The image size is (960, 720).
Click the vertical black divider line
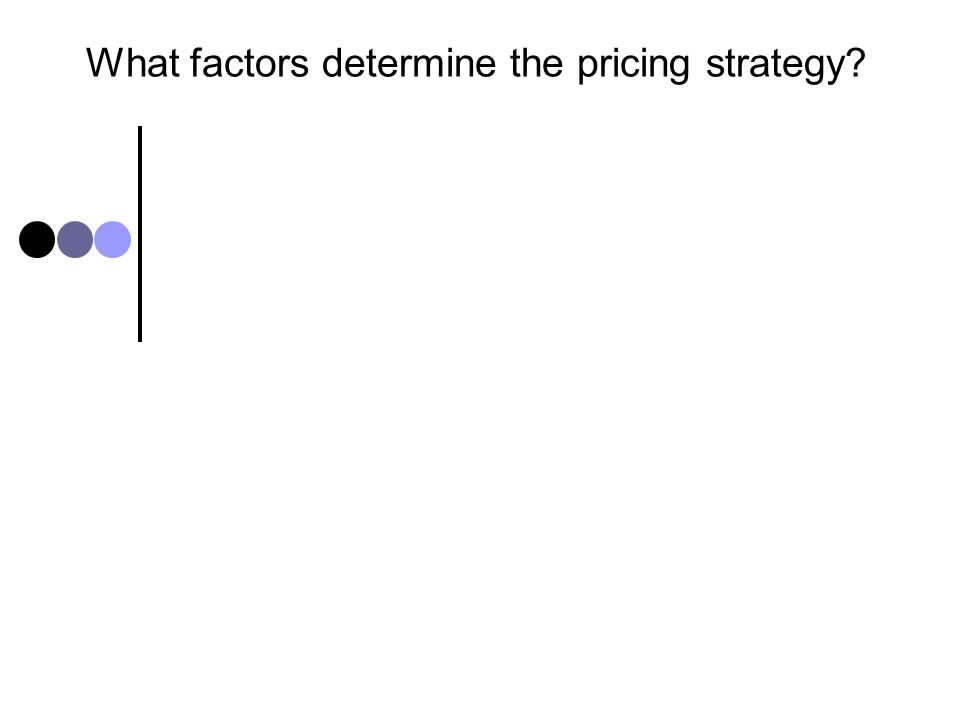tap(140, 234)
